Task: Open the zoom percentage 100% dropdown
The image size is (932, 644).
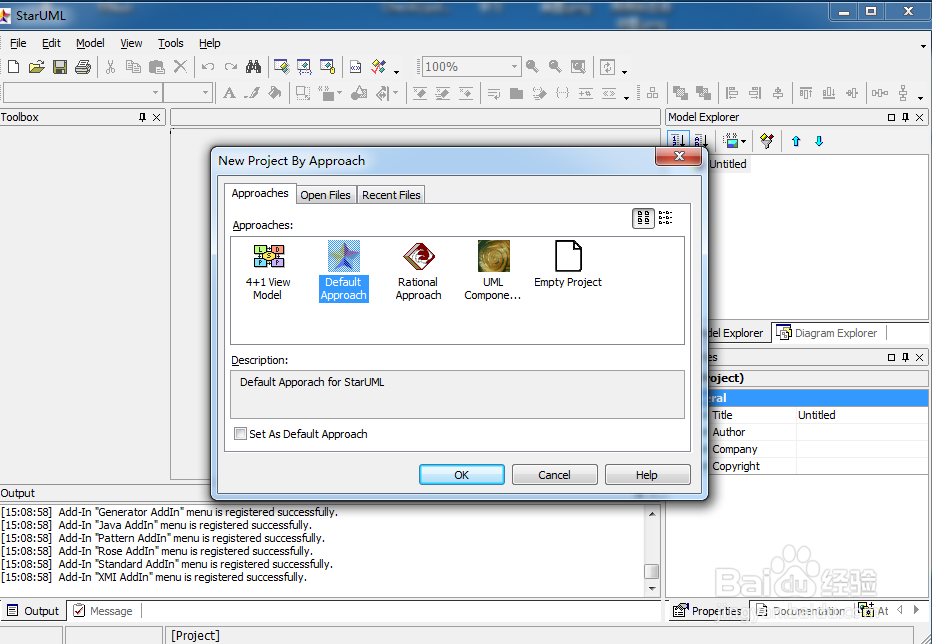Action: 514,67
